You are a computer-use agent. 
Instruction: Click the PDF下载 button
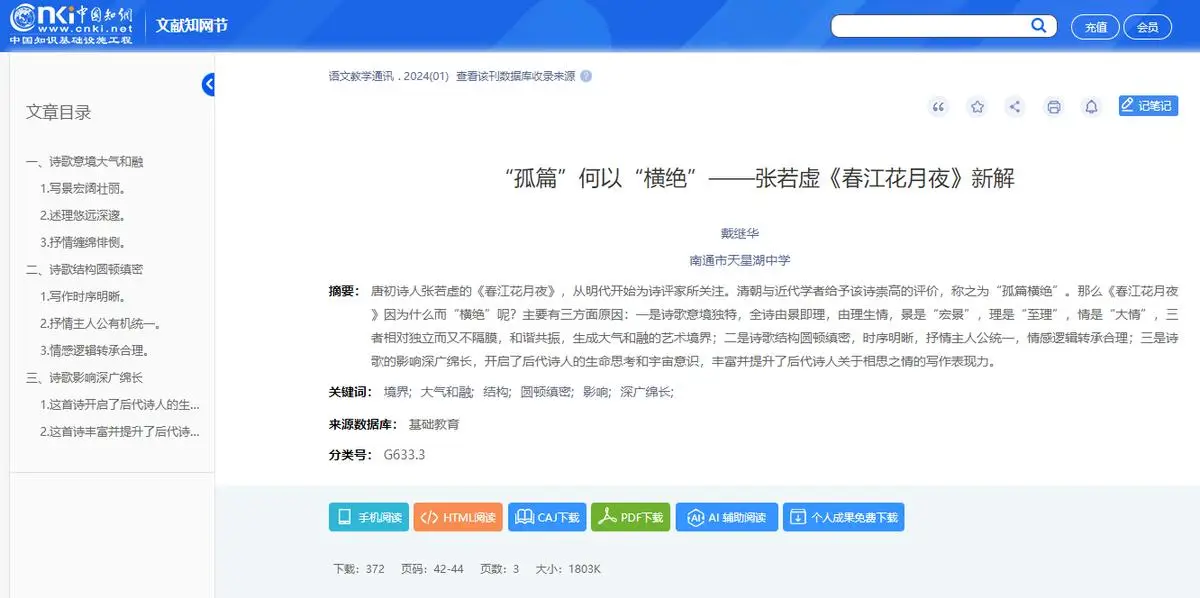pos(630,517)
